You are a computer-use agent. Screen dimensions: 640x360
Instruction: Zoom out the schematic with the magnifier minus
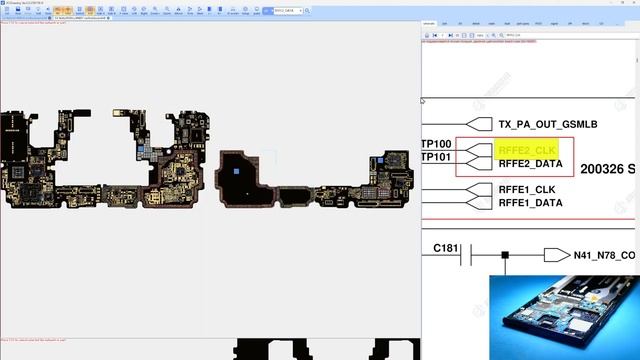click(502, 36)
